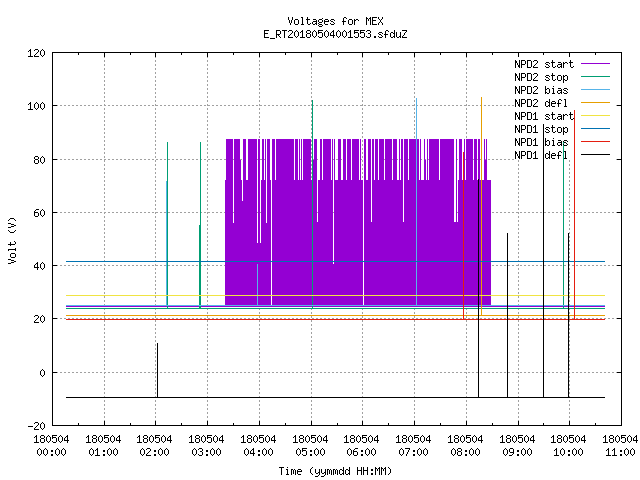Click the black NPD1 defl legend line

click(x=595, y=155)
